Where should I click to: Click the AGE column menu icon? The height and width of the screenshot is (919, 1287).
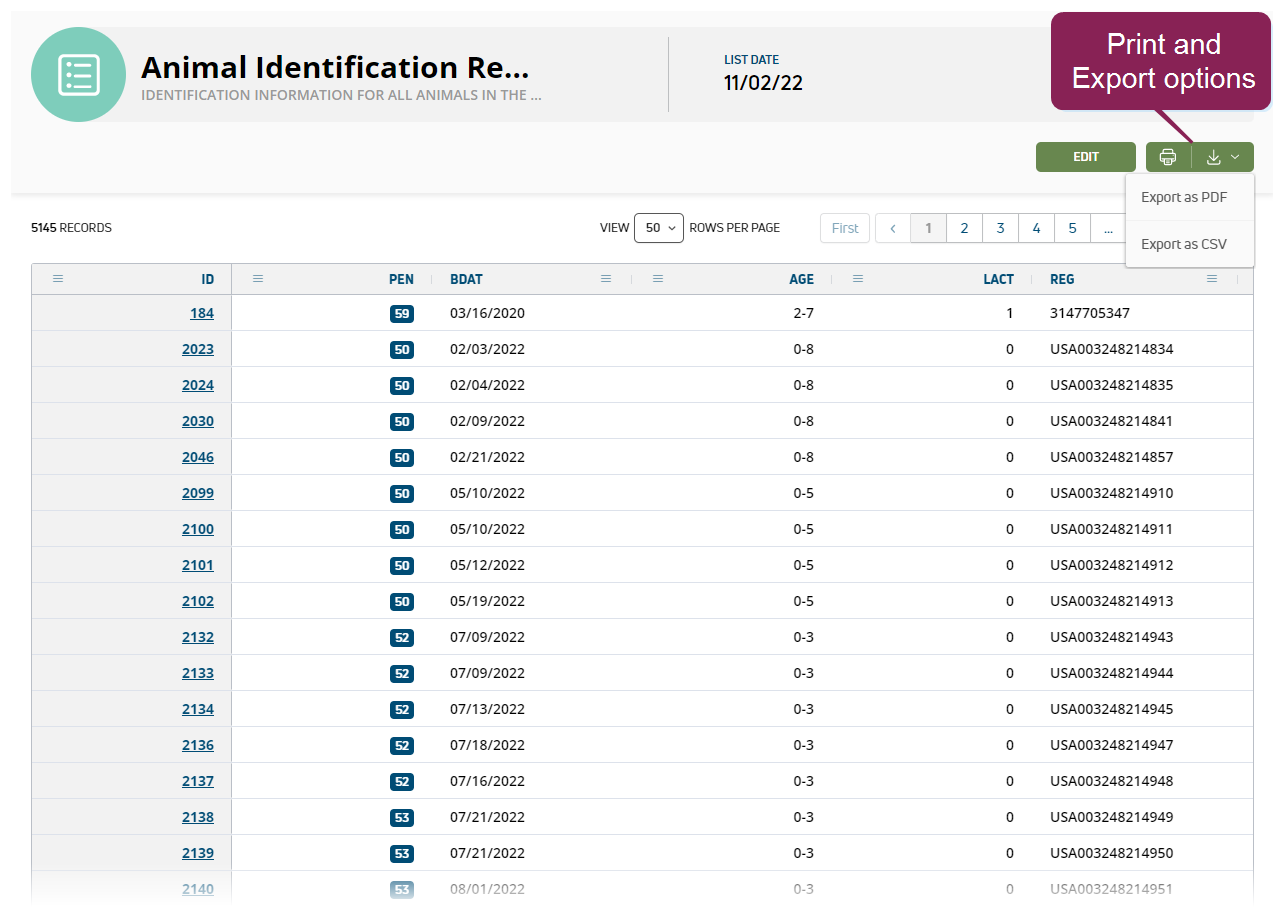point(658,279)
